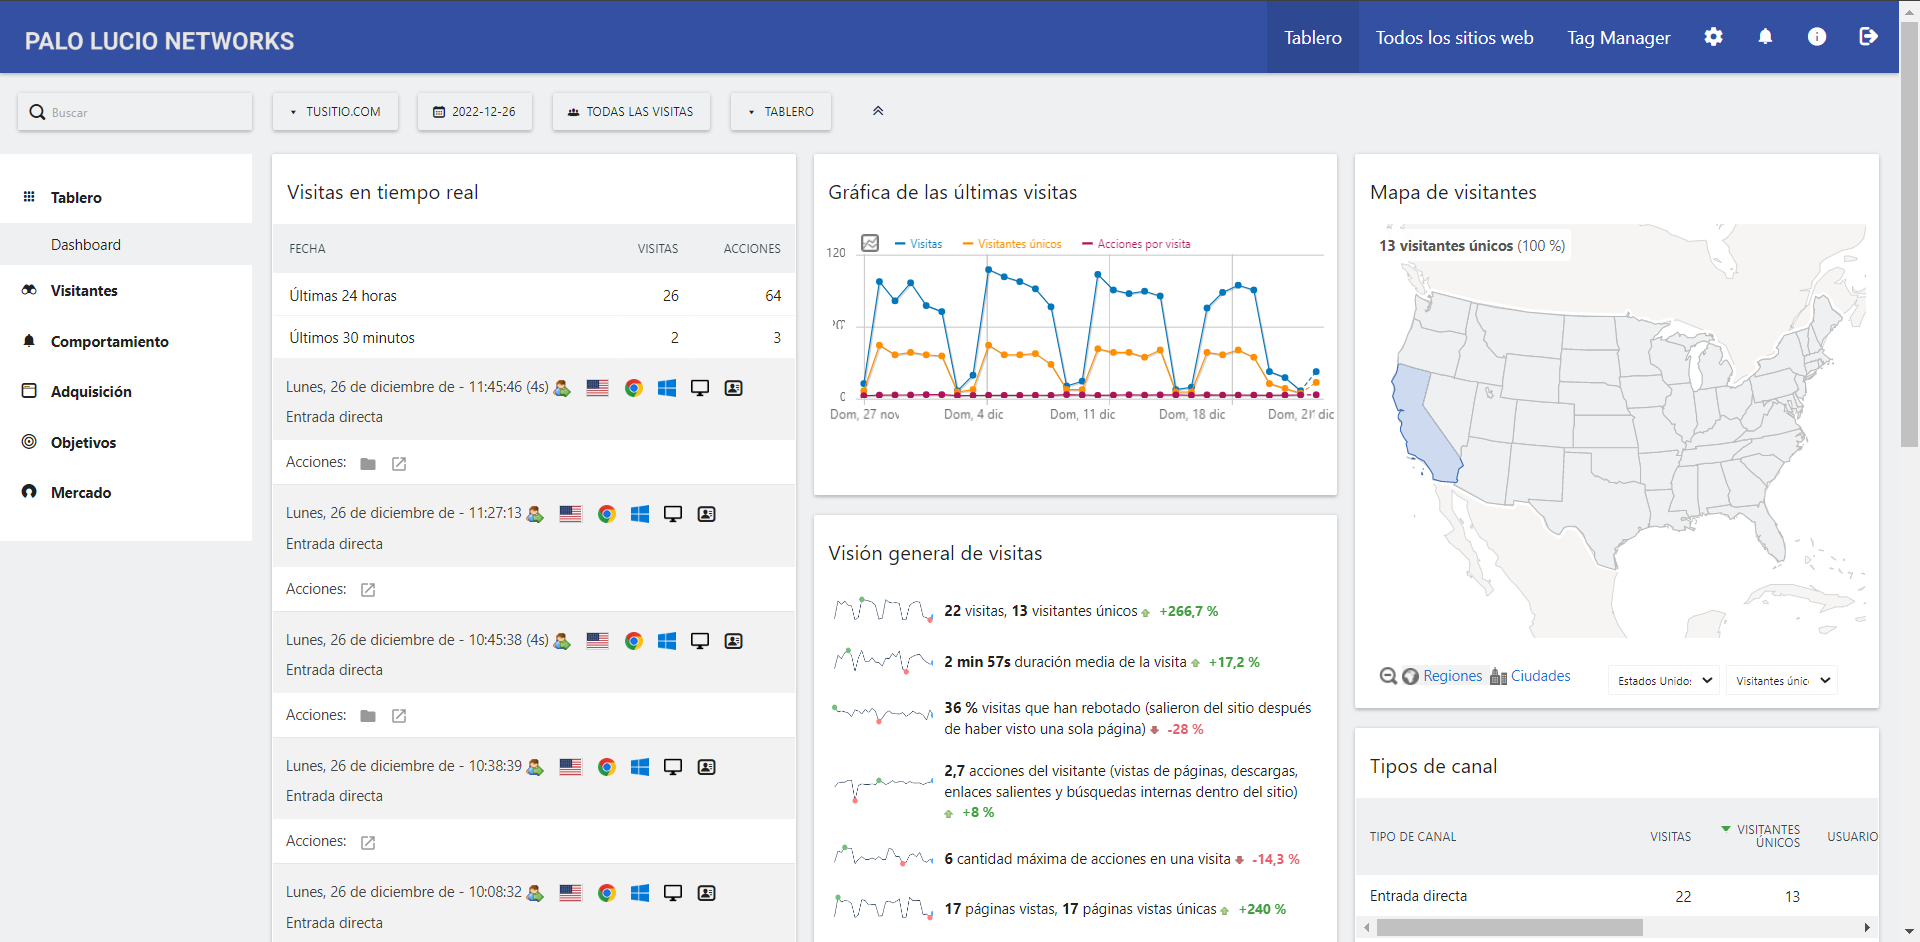1920x942 pixels.
Task: Click Chrome icon on 11:27:13 visit
Action: tap(606, 514)
